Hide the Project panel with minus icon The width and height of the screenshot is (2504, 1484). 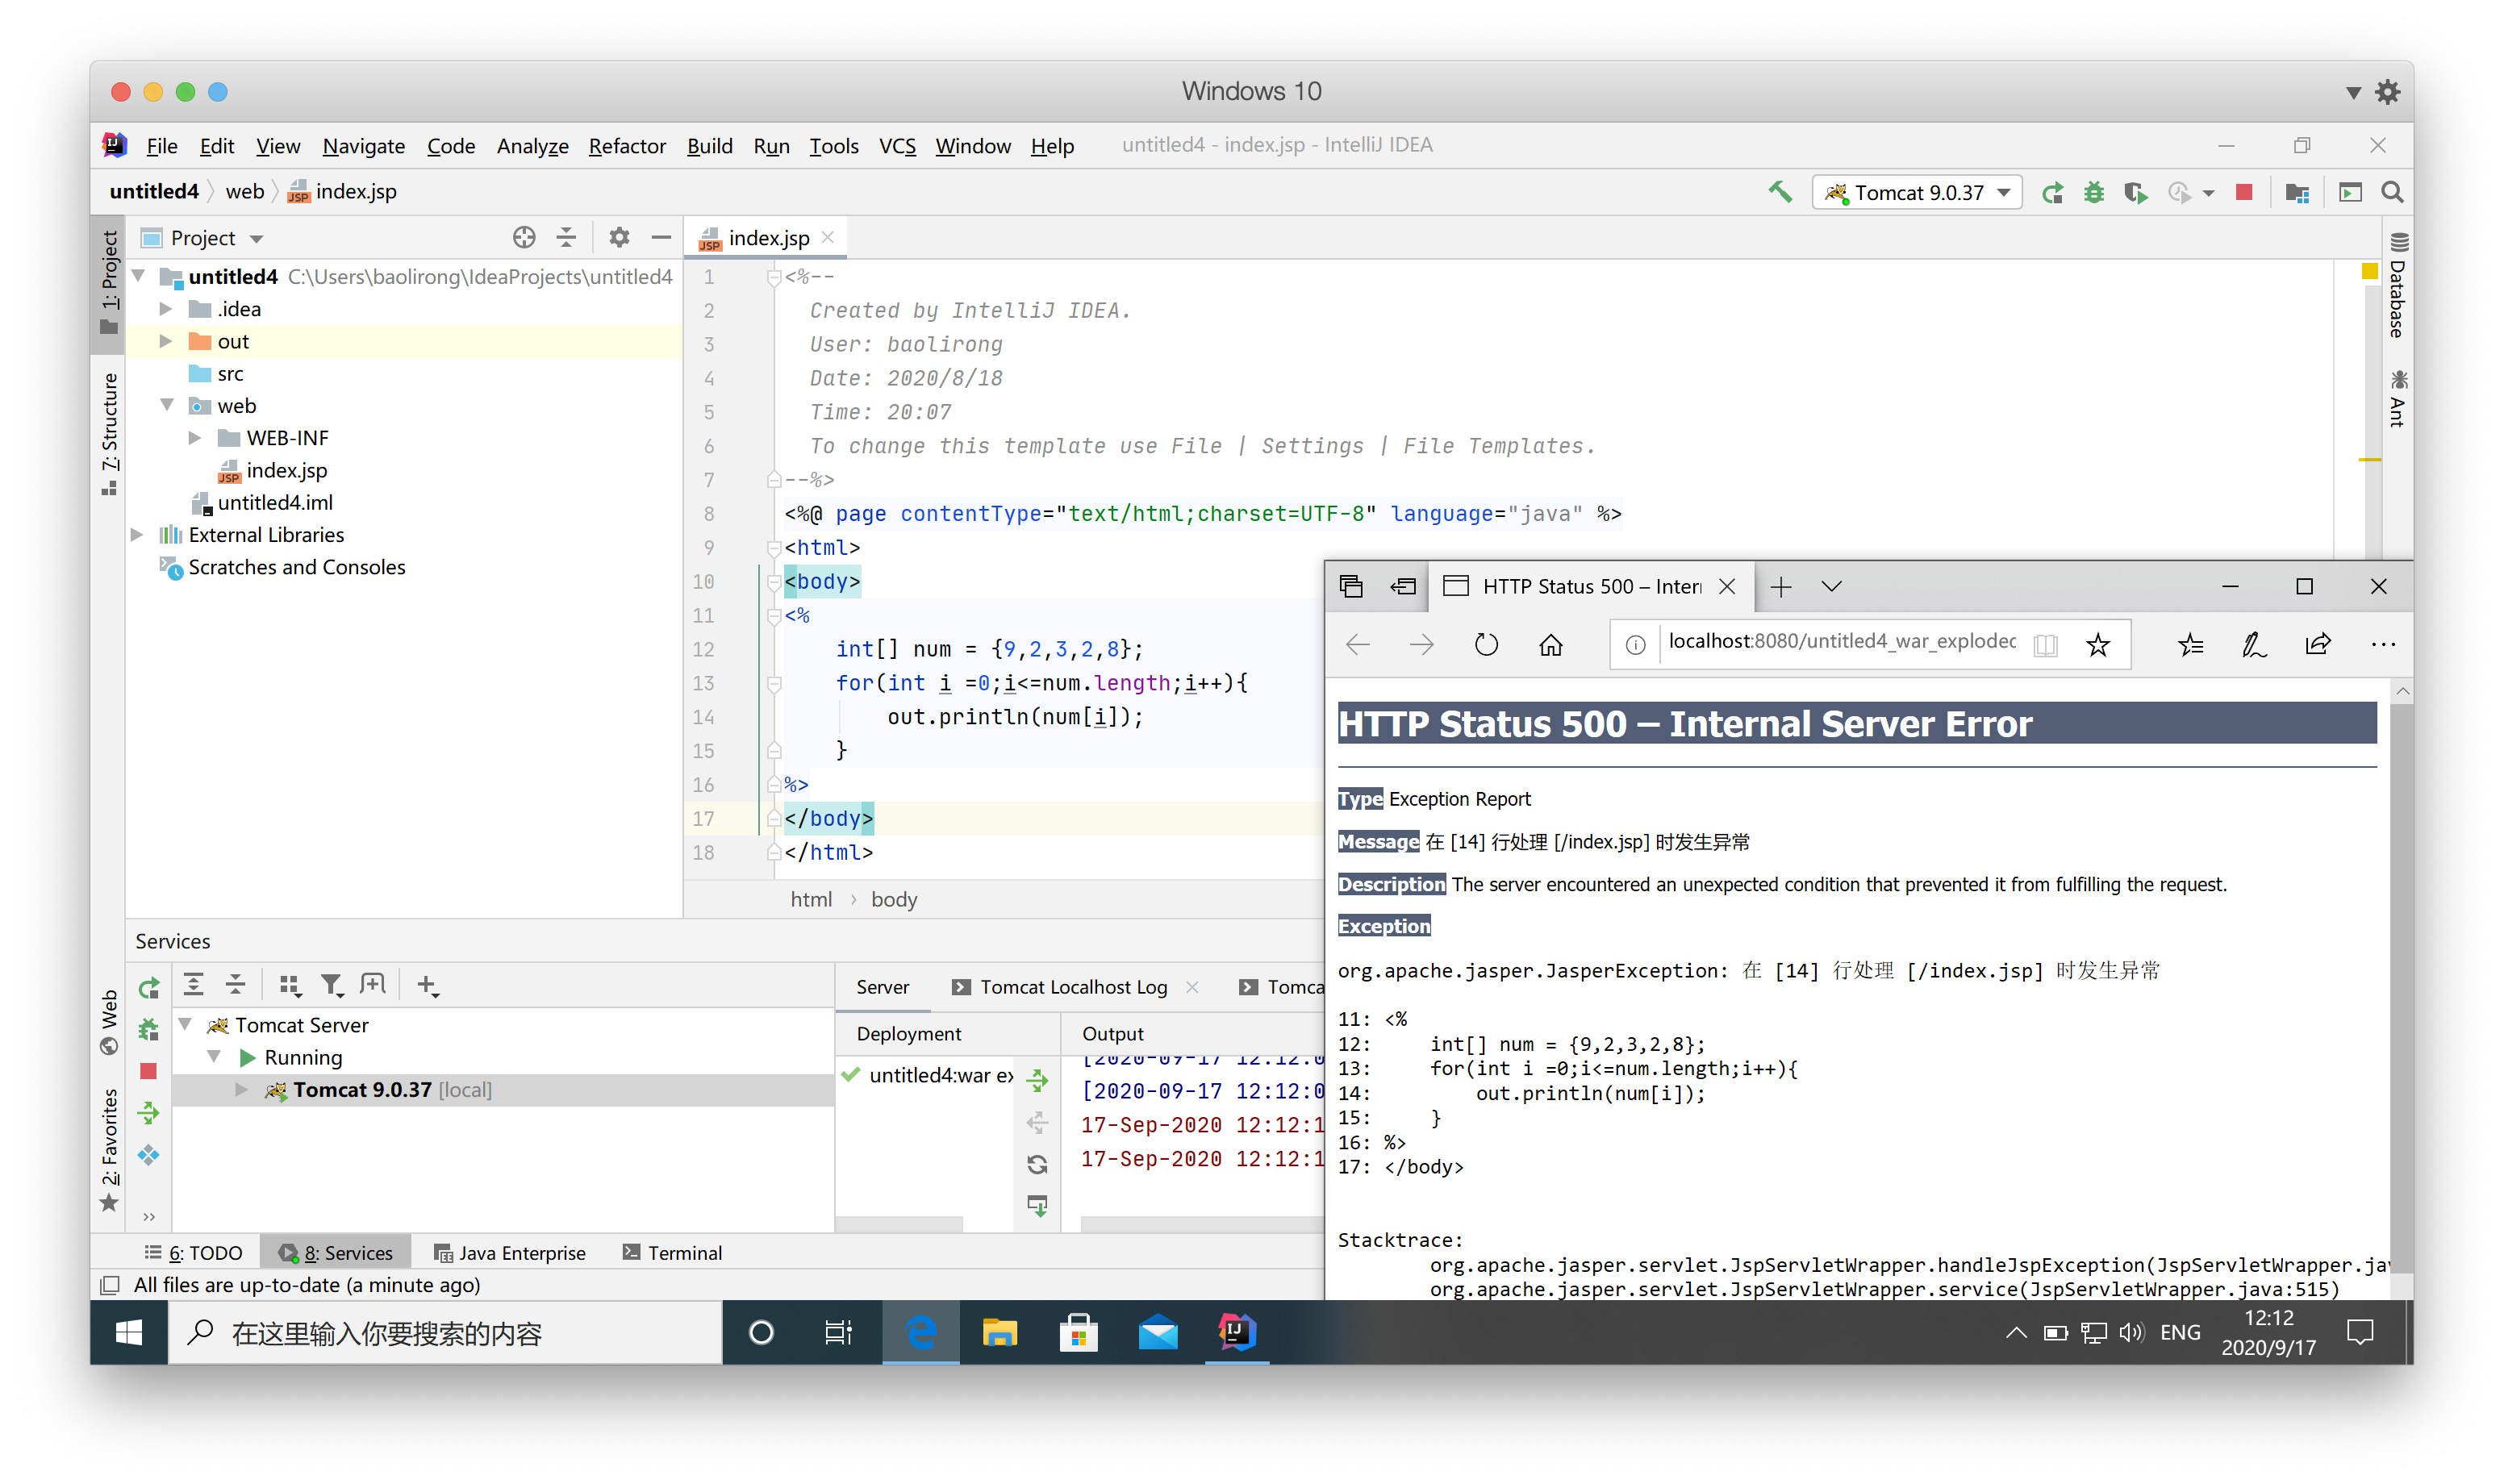pos(661,237)
